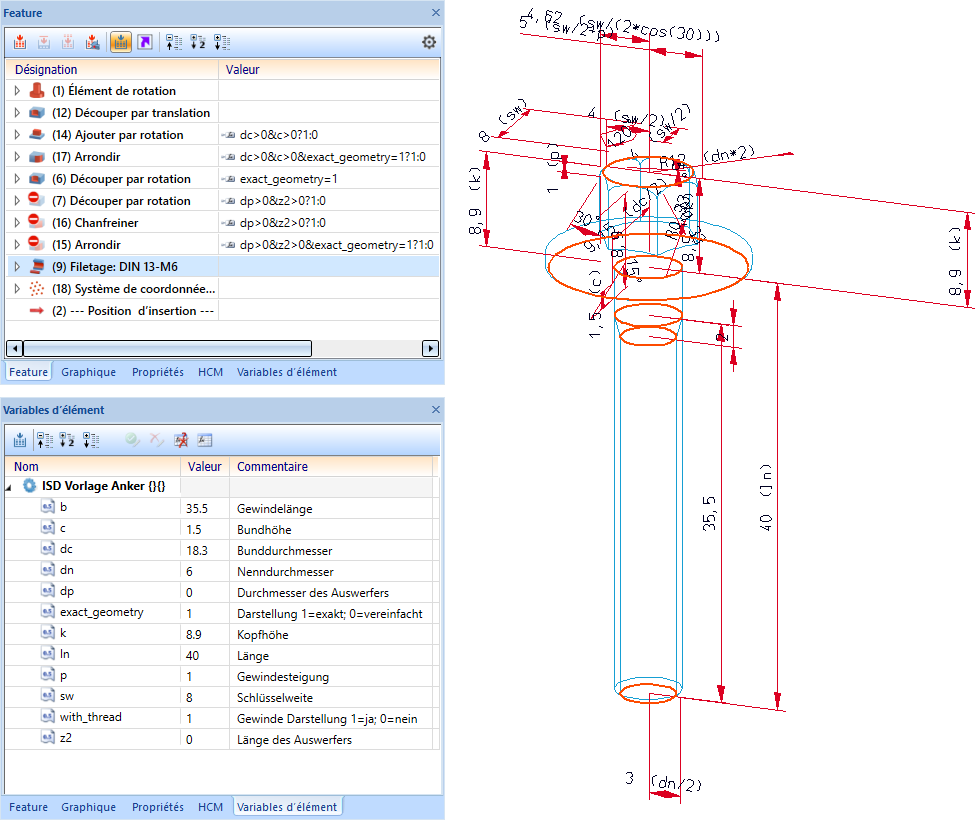976x820 pixels.
Task: Expand the (1) Élément de rotation node
Action: tap(16, 91)
